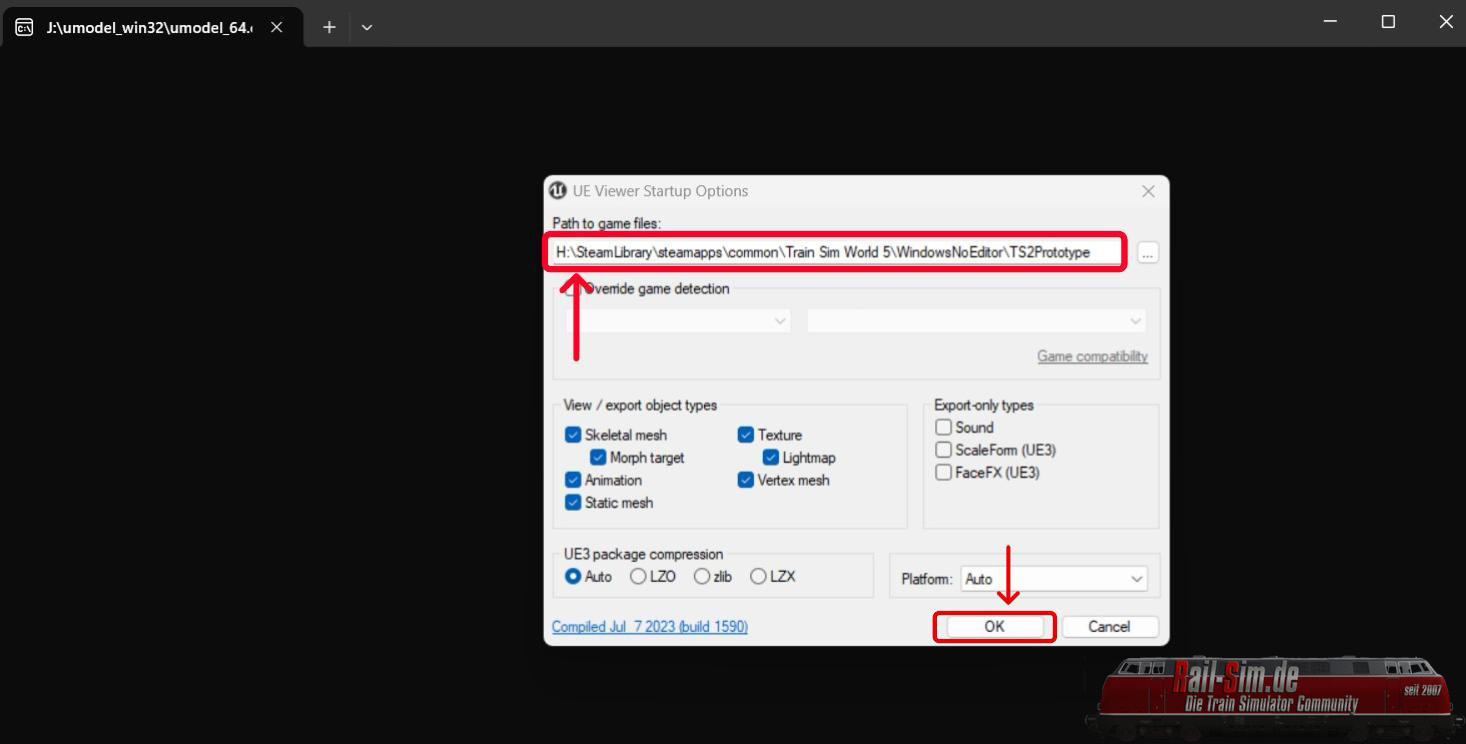
Task: Close the terminal window
Action: (1445, 21)
